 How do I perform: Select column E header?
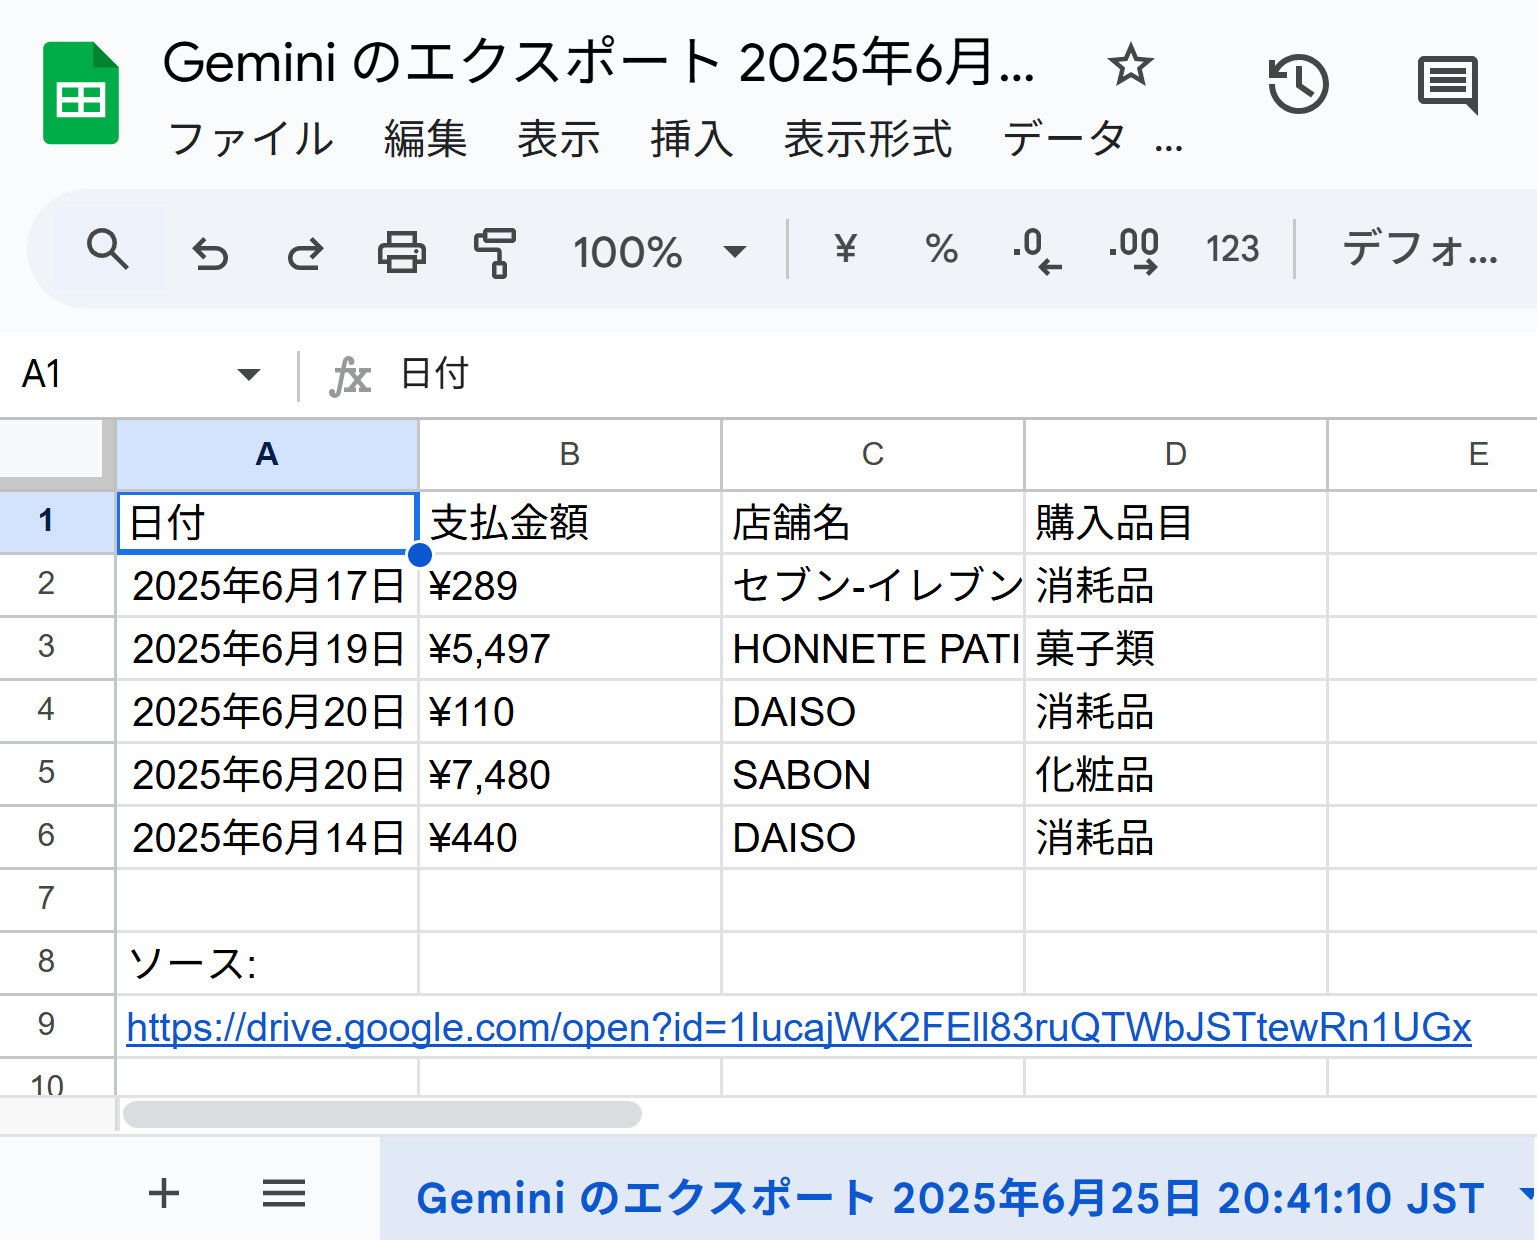1433,454
